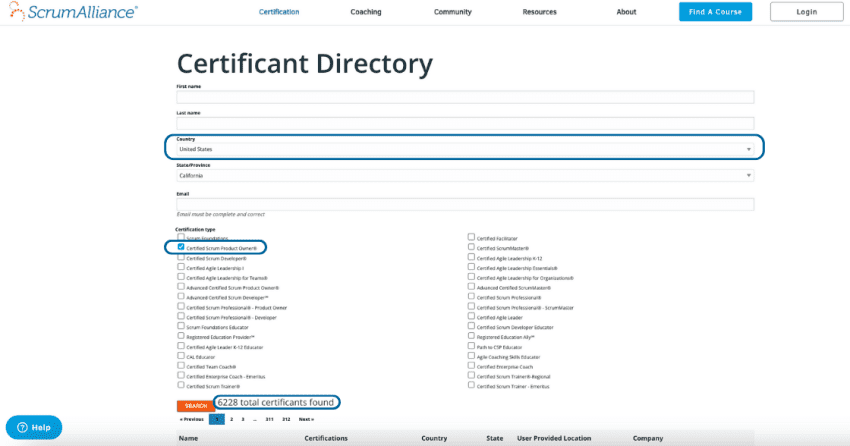The height and width of the screenshot is (446, 850).
Task: Click the Country column header
Action: click(x=434, y=438)
